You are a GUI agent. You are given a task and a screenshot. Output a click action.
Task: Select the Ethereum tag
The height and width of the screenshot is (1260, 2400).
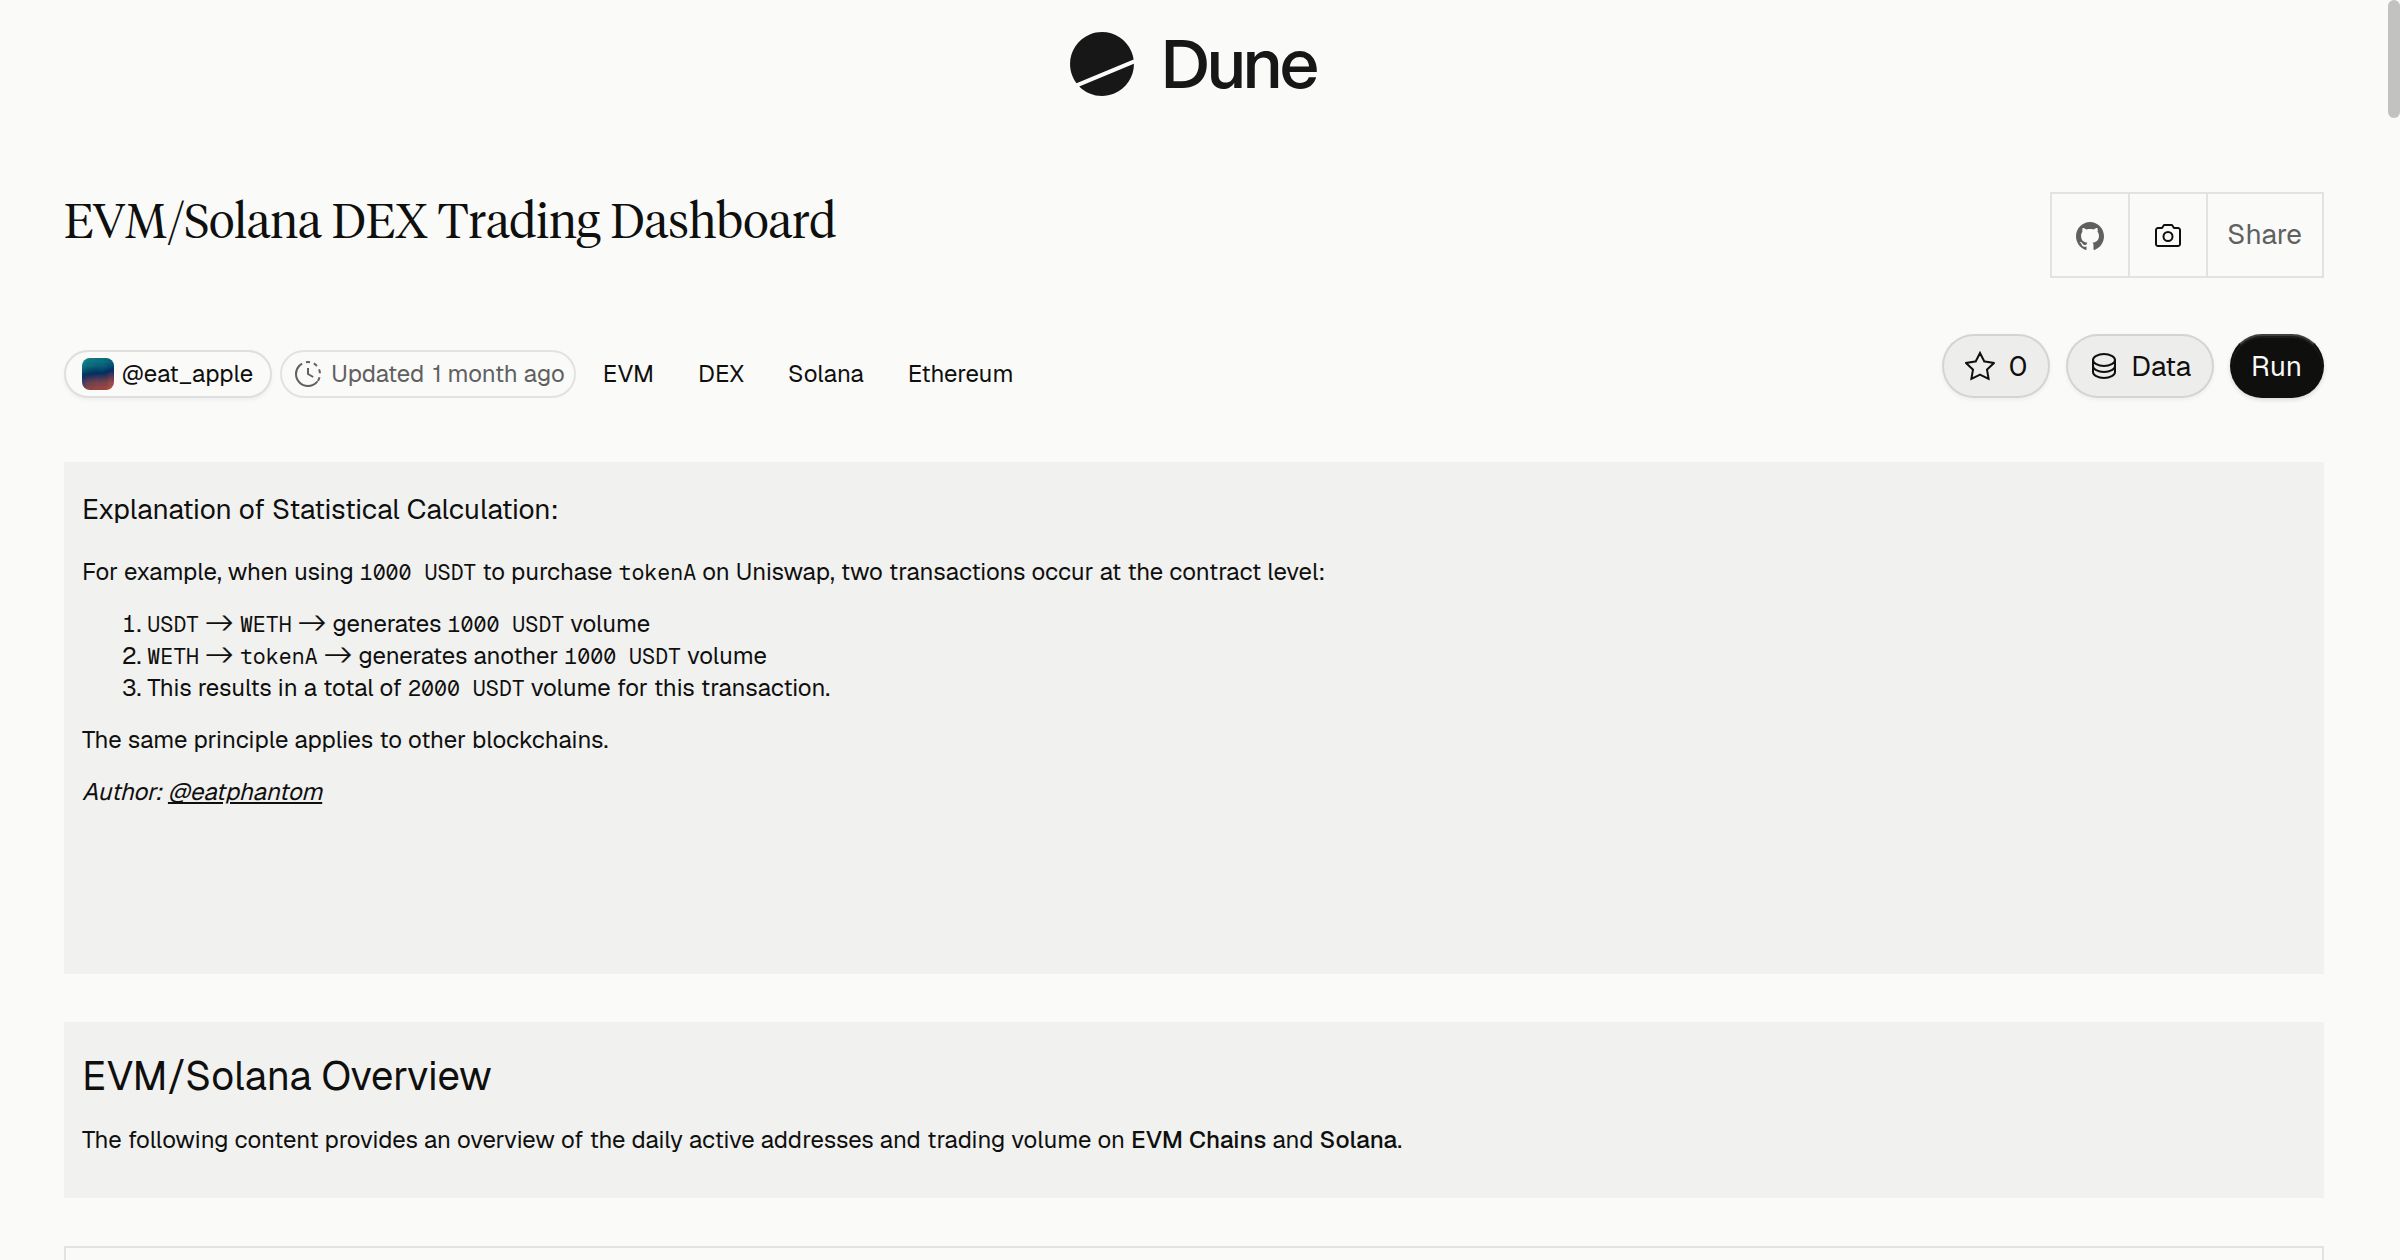point(960,374)
